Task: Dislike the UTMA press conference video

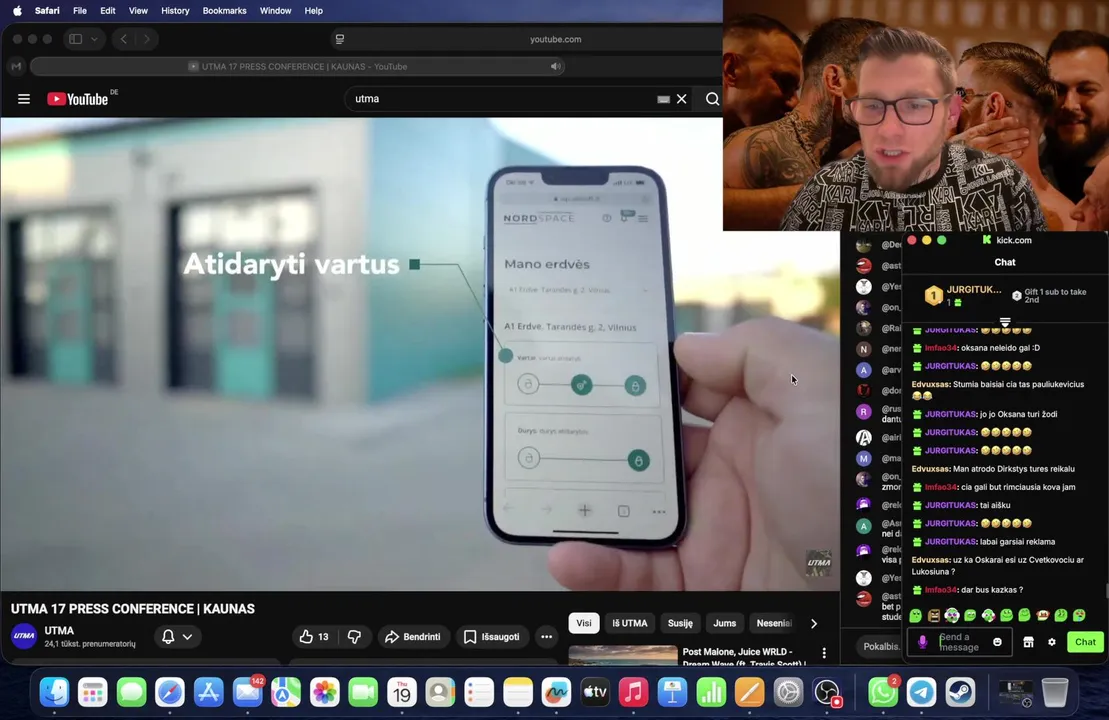Action: tap(354, 637)
